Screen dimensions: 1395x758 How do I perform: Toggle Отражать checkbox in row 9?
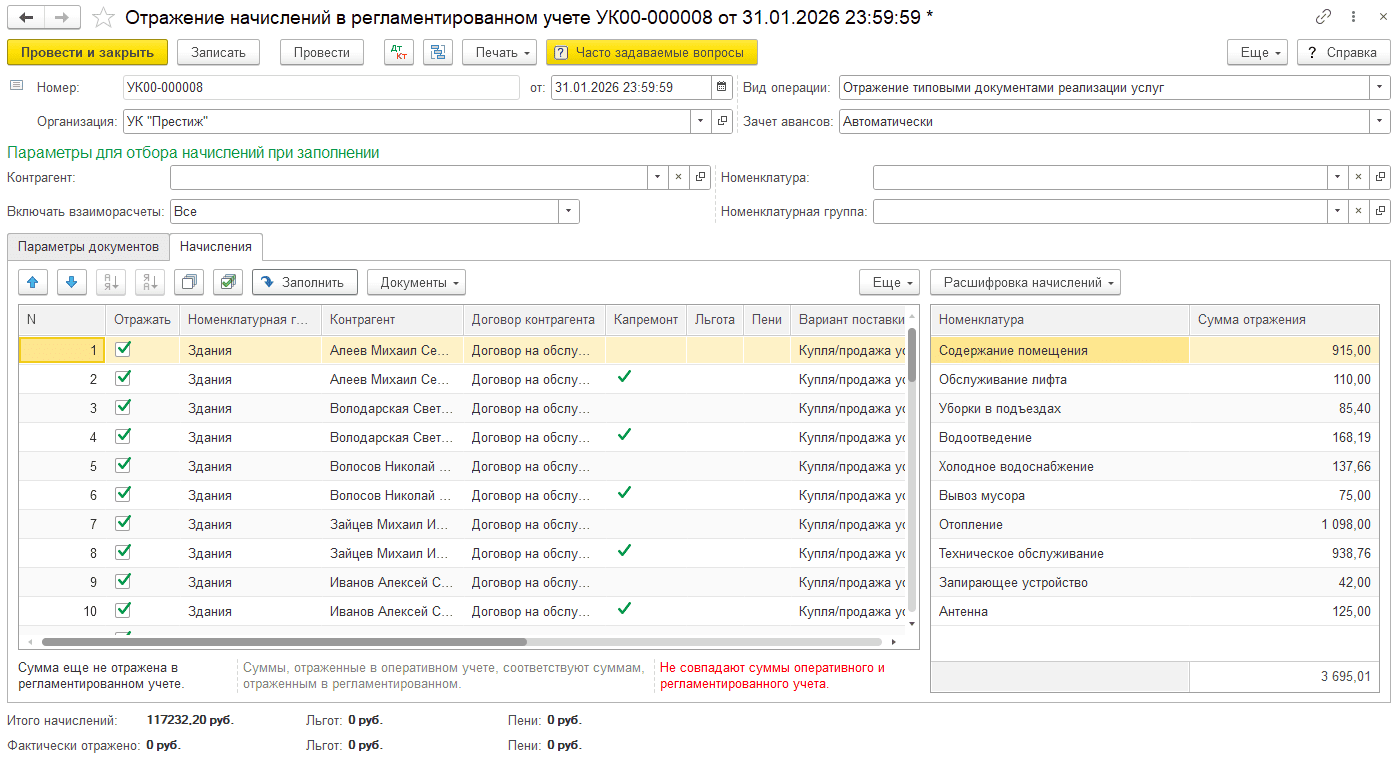click(123, 582)
